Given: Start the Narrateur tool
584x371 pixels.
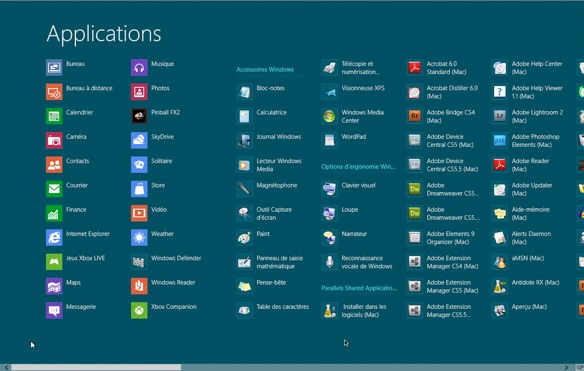Looking at the screenshot, I should click(330, 237).
